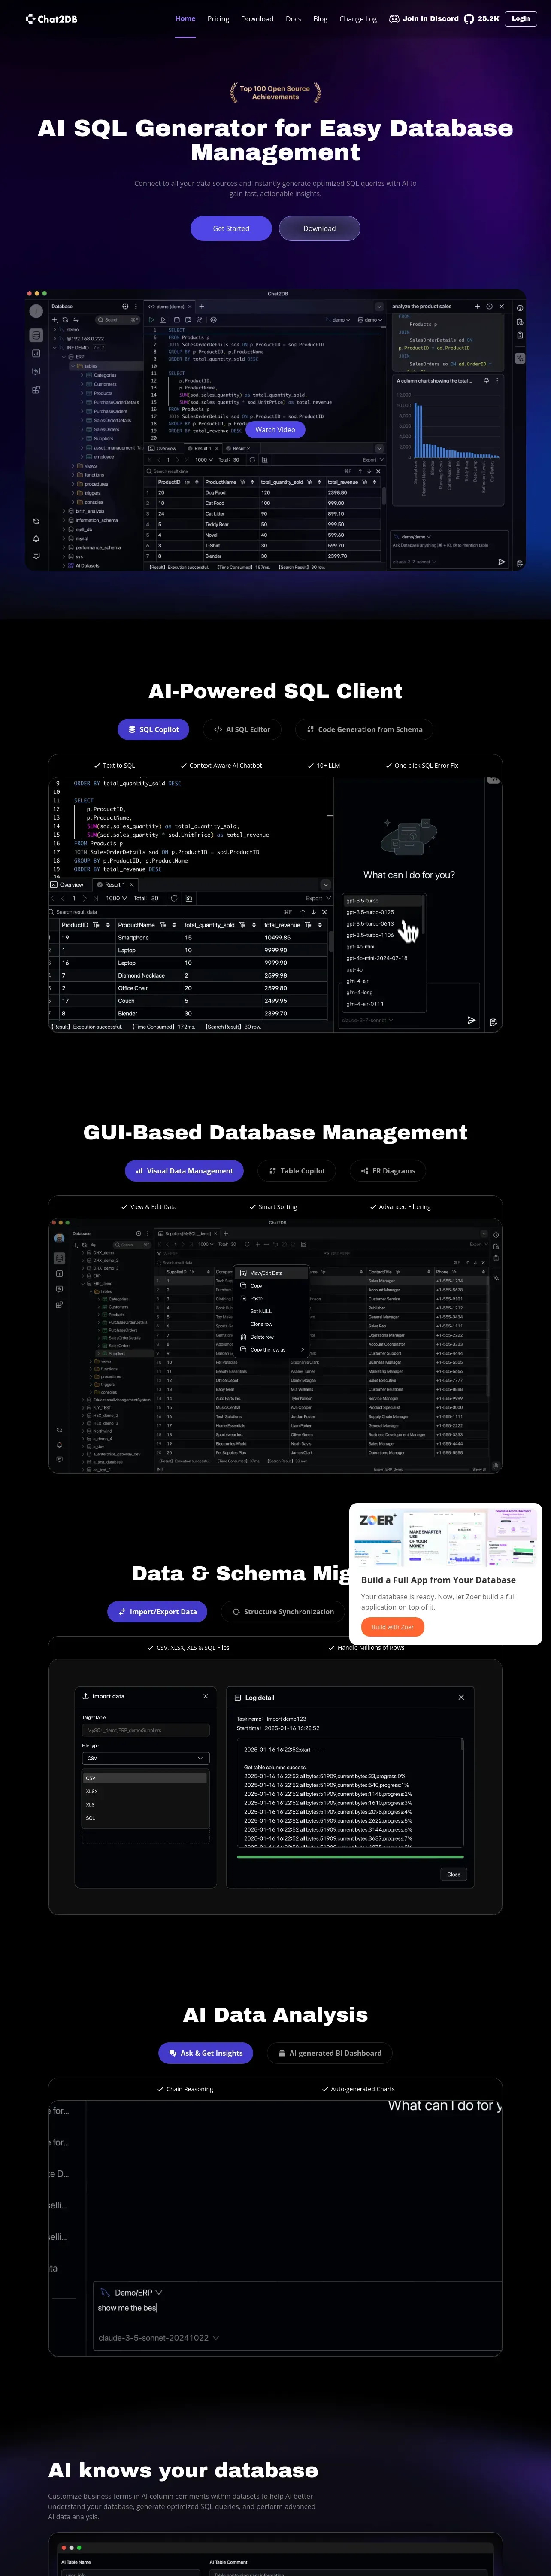Switch to Code Generation from Schema tab
Screen dimensions: 551x2576
pyautogui.click(x=364, y=730)
